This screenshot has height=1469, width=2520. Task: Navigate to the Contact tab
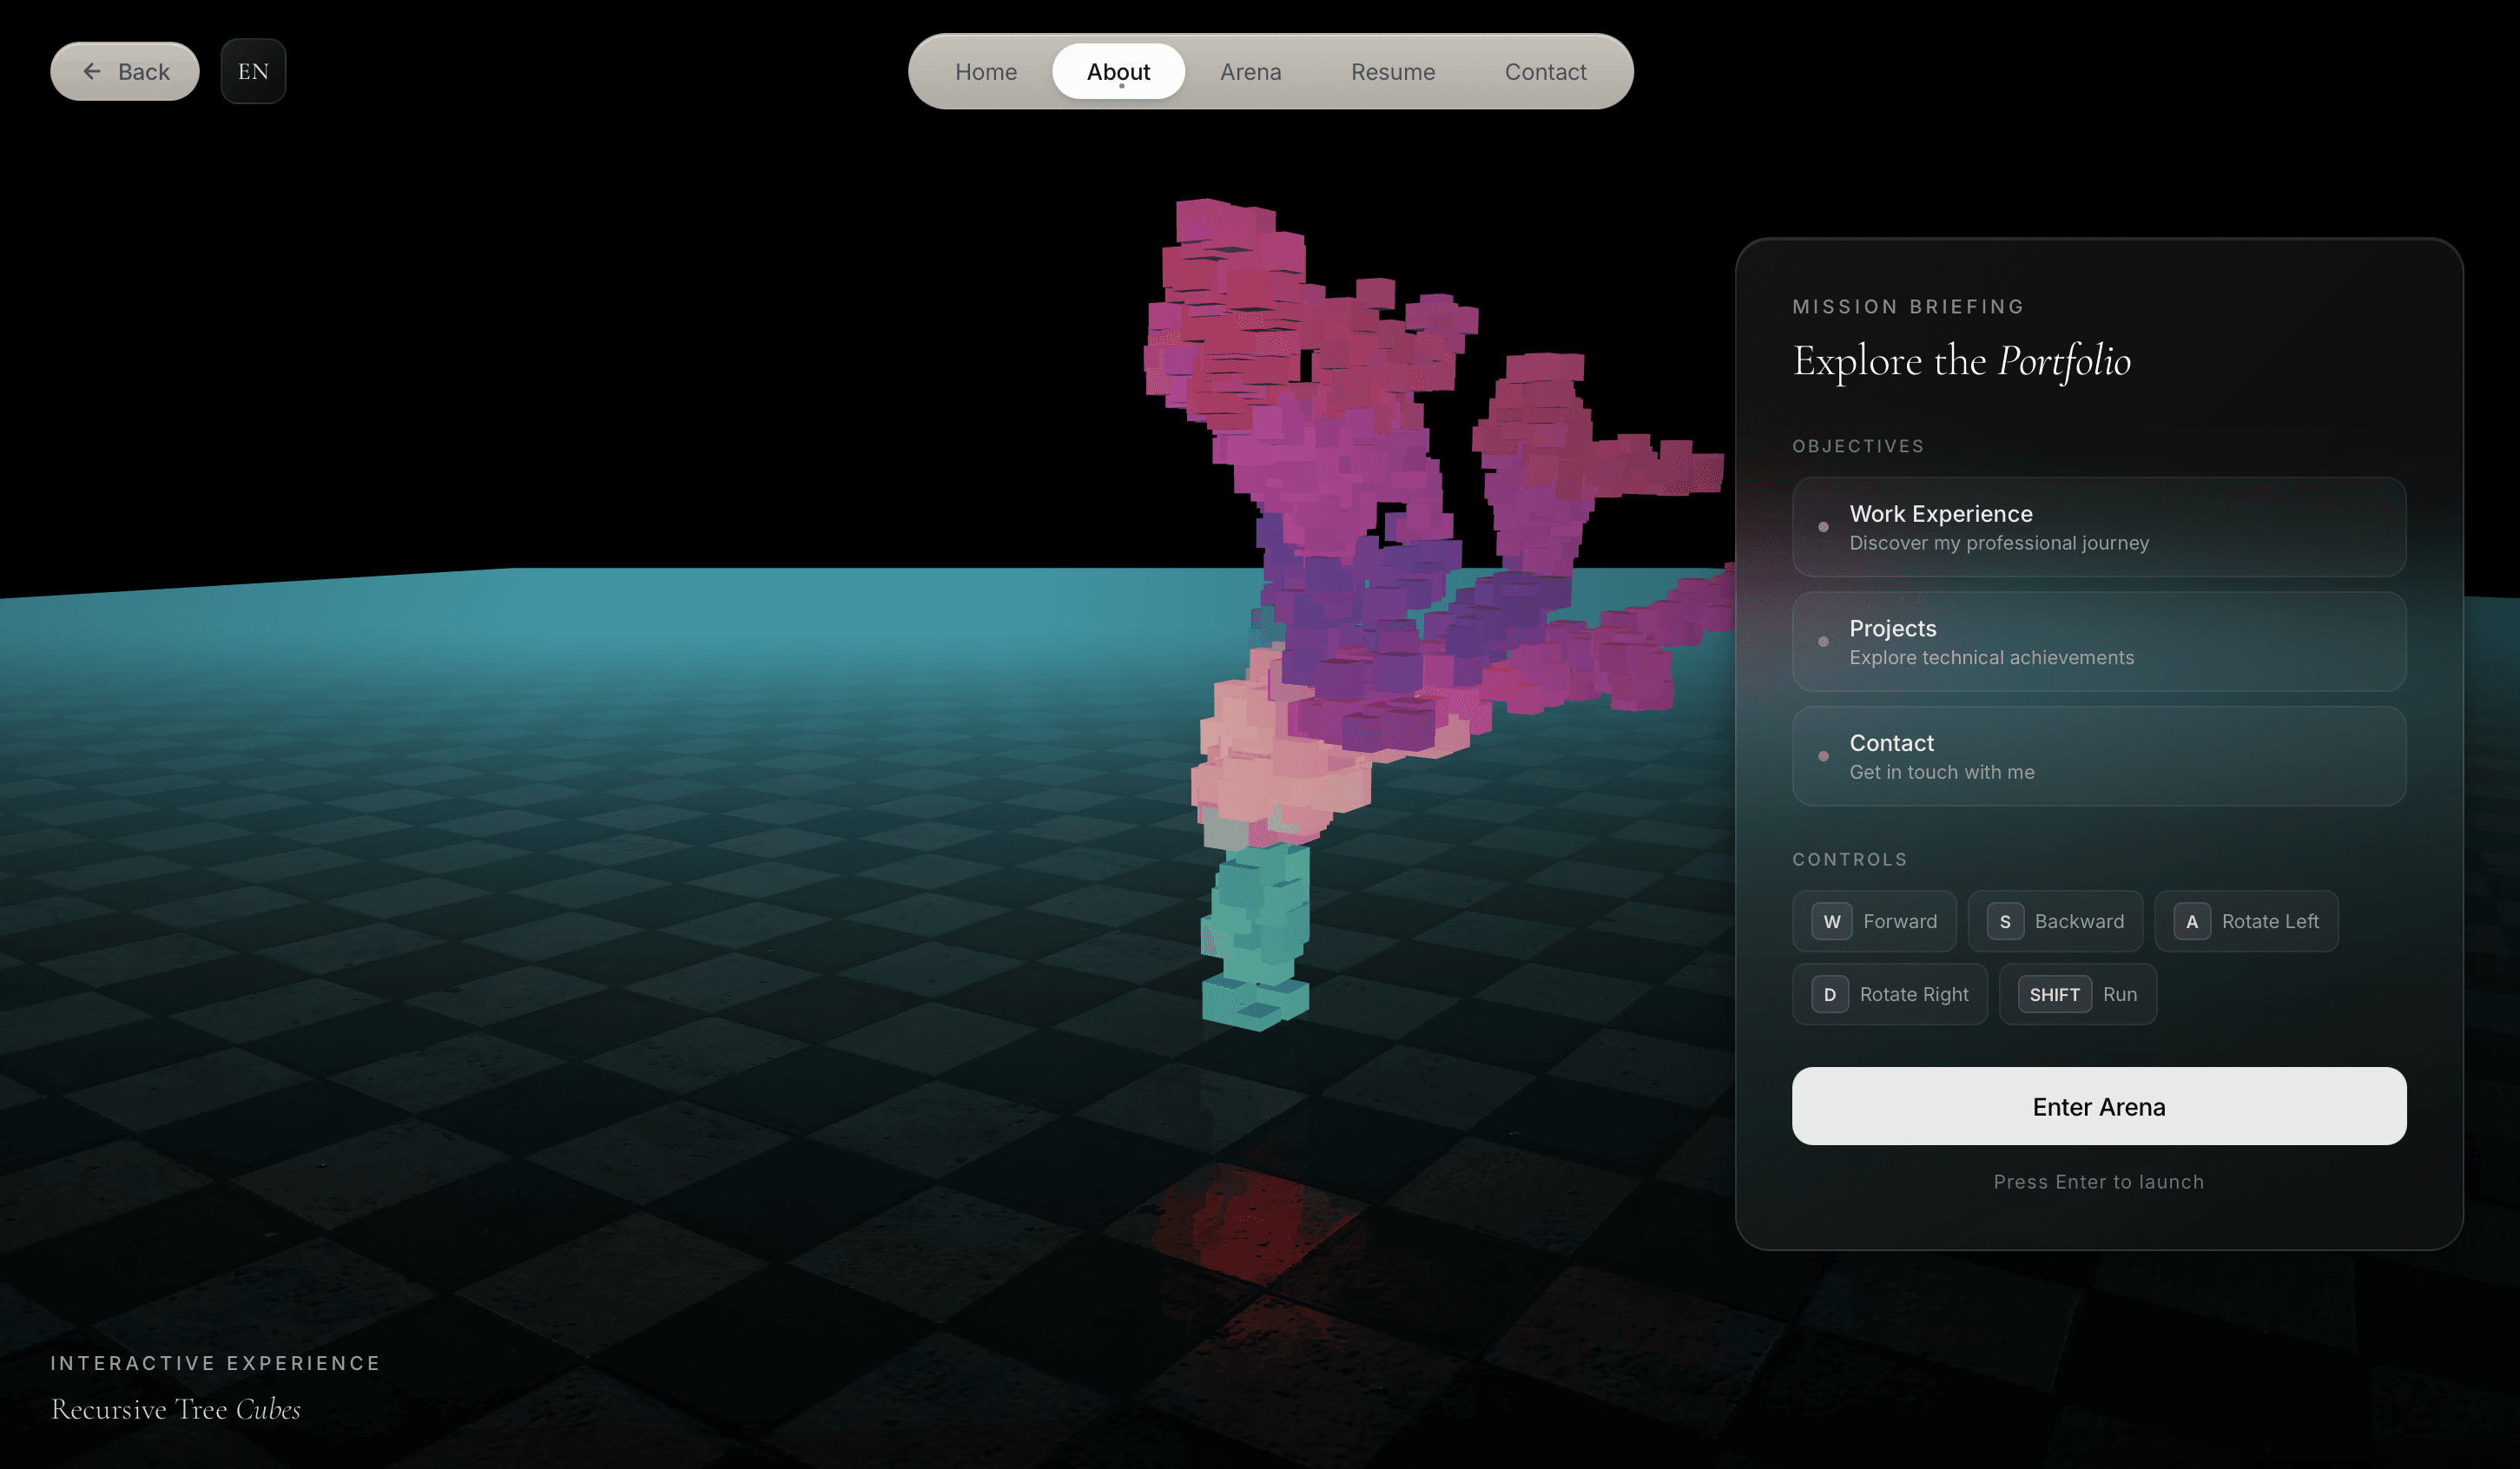coord(1545,71)
